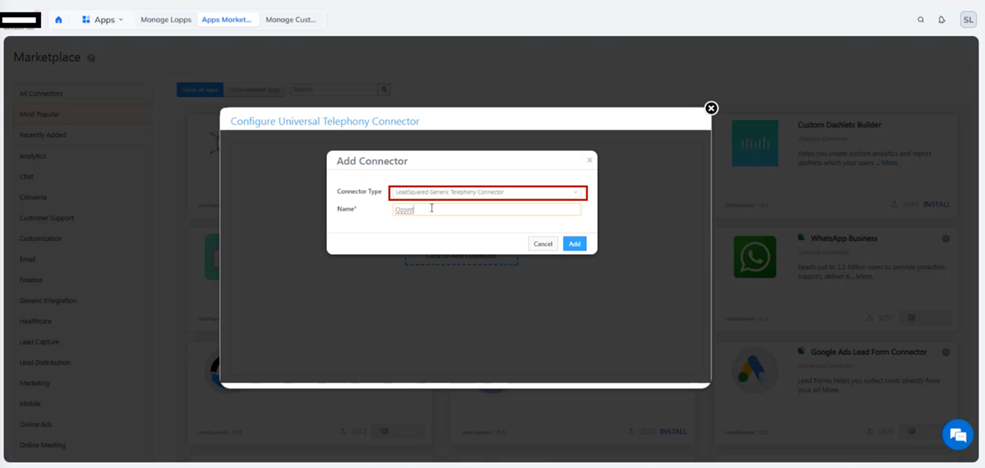Click Cancel in Add Connector dialog
Screen dimensions: 985x468
click(x=543, y=244)
